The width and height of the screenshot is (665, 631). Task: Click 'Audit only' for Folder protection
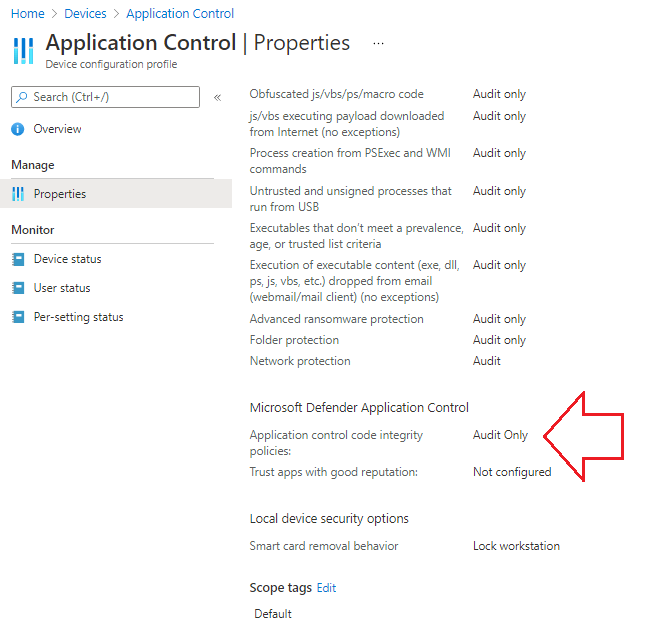coord(499,340)
